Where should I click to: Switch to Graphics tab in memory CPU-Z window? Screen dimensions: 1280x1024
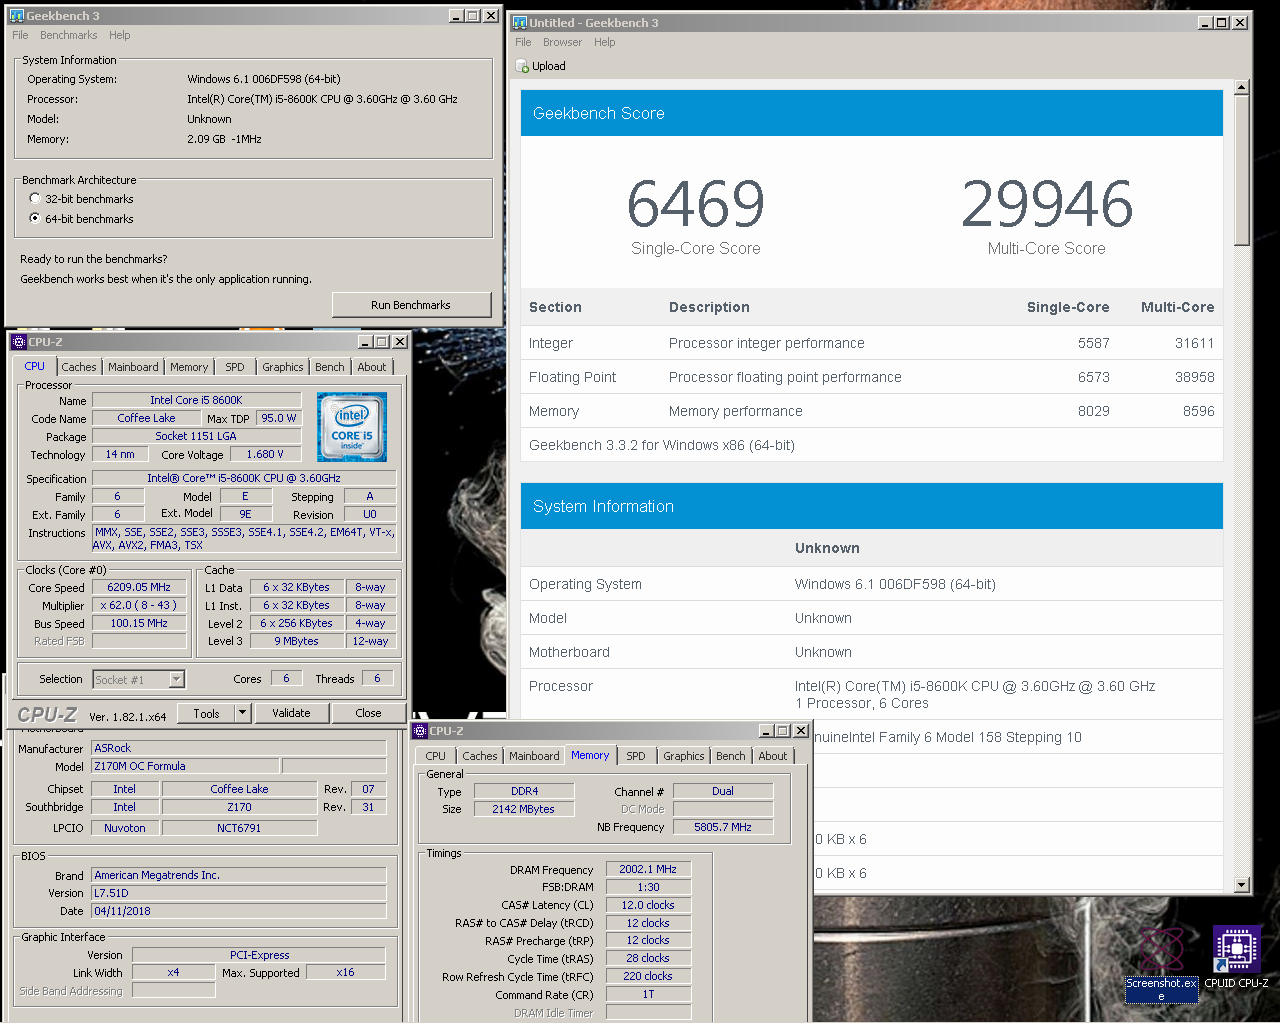[x=684, y=756]
